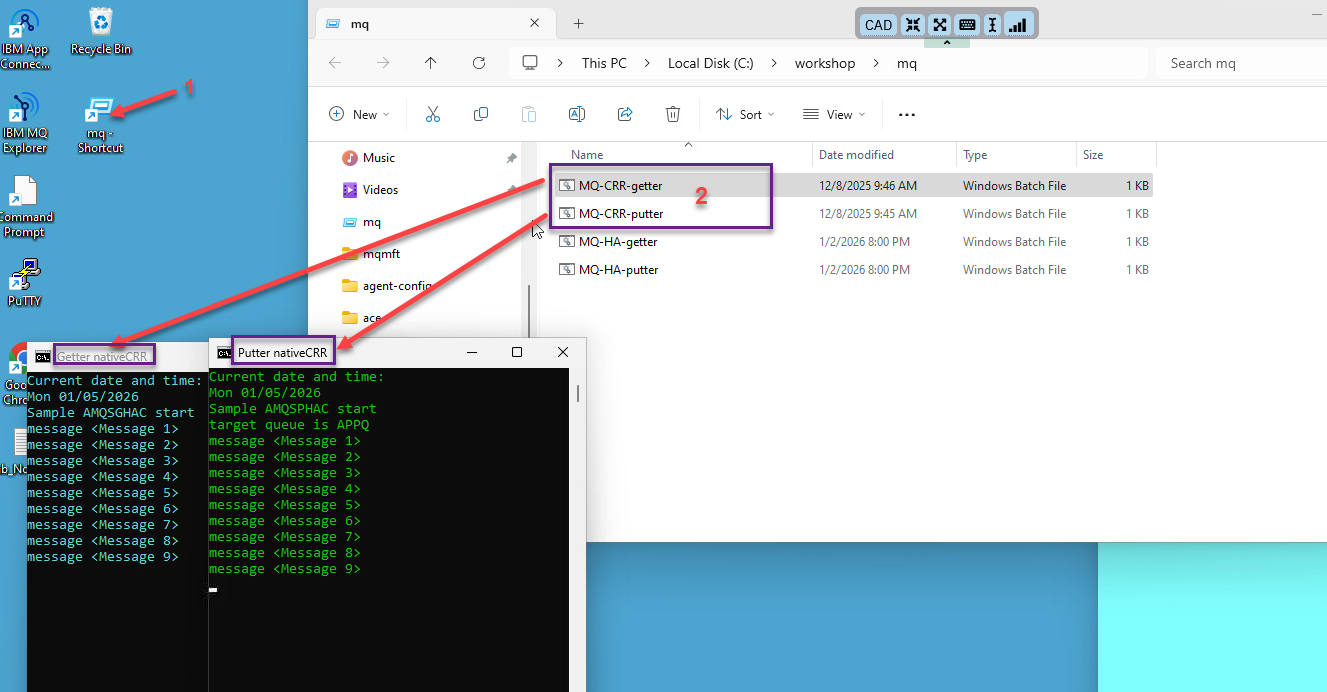Maximize the Putter nativeCRR window

[x=517, y=352]
